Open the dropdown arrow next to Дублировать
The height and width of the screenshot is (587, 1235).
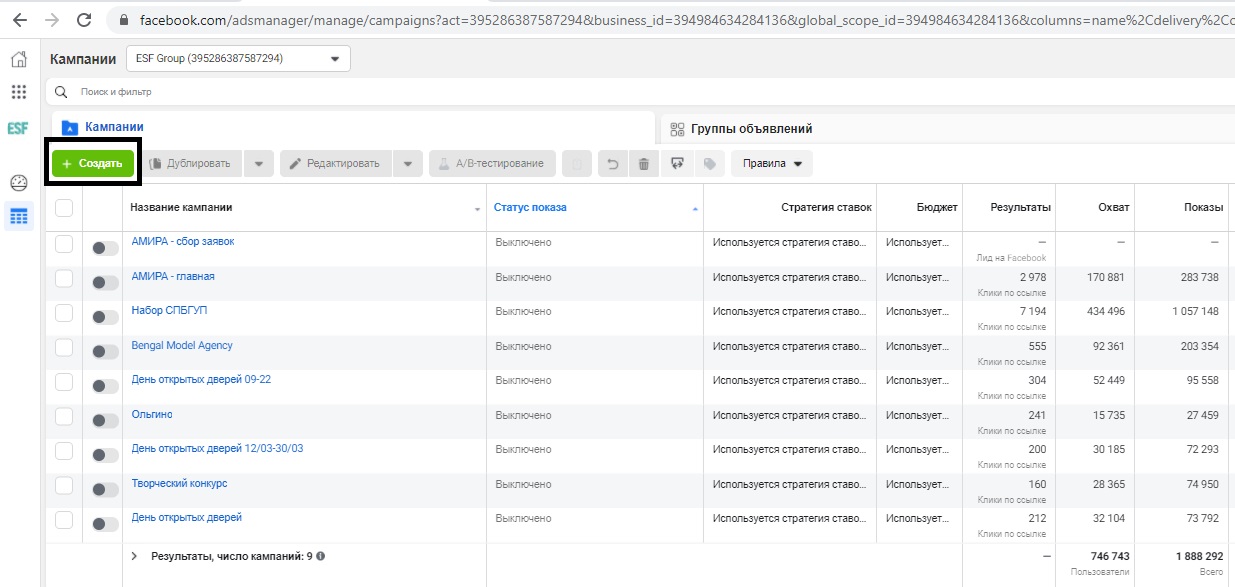point(258,164)
